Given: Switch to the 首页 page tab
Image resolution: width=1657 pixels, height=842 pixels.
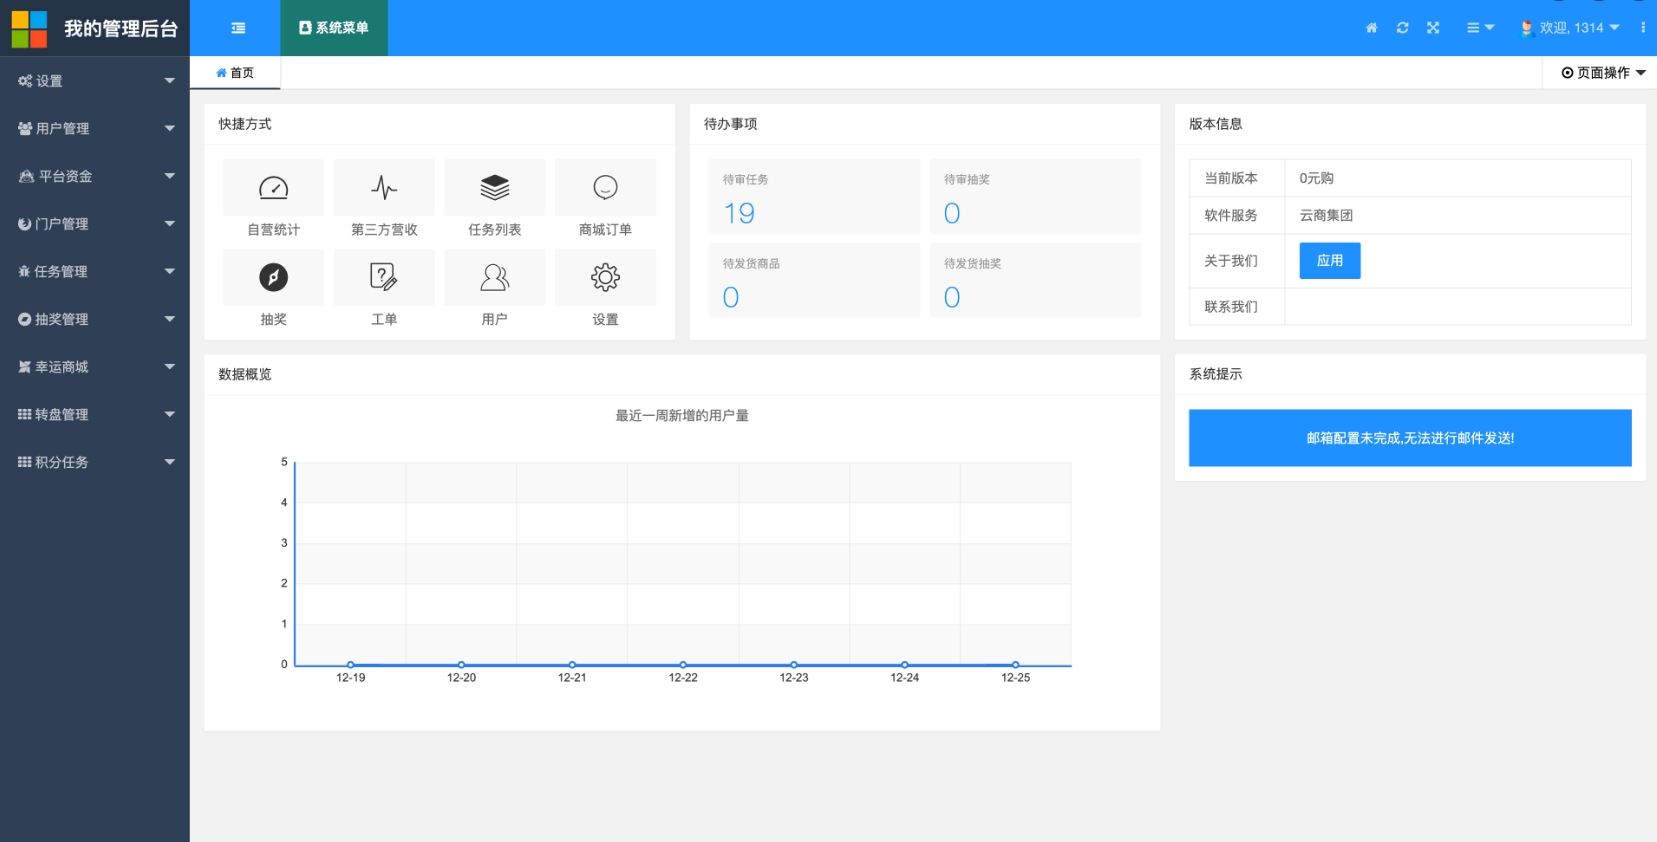Looking at the screenshot, I should click(x=236, y=73).
